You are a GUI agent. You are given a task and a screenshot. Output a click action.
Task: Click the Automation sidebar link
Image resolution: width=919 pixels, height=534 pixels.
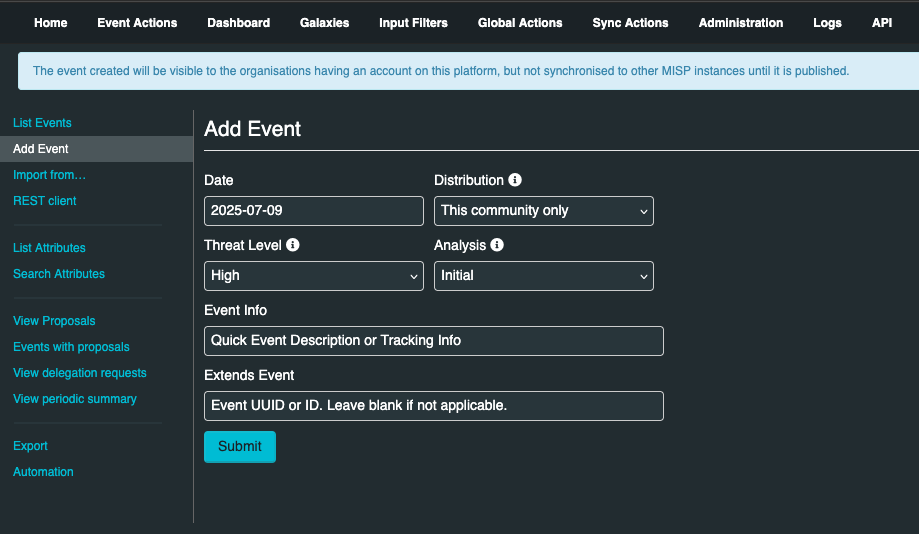pyautogui.click(x=43, y=472)
